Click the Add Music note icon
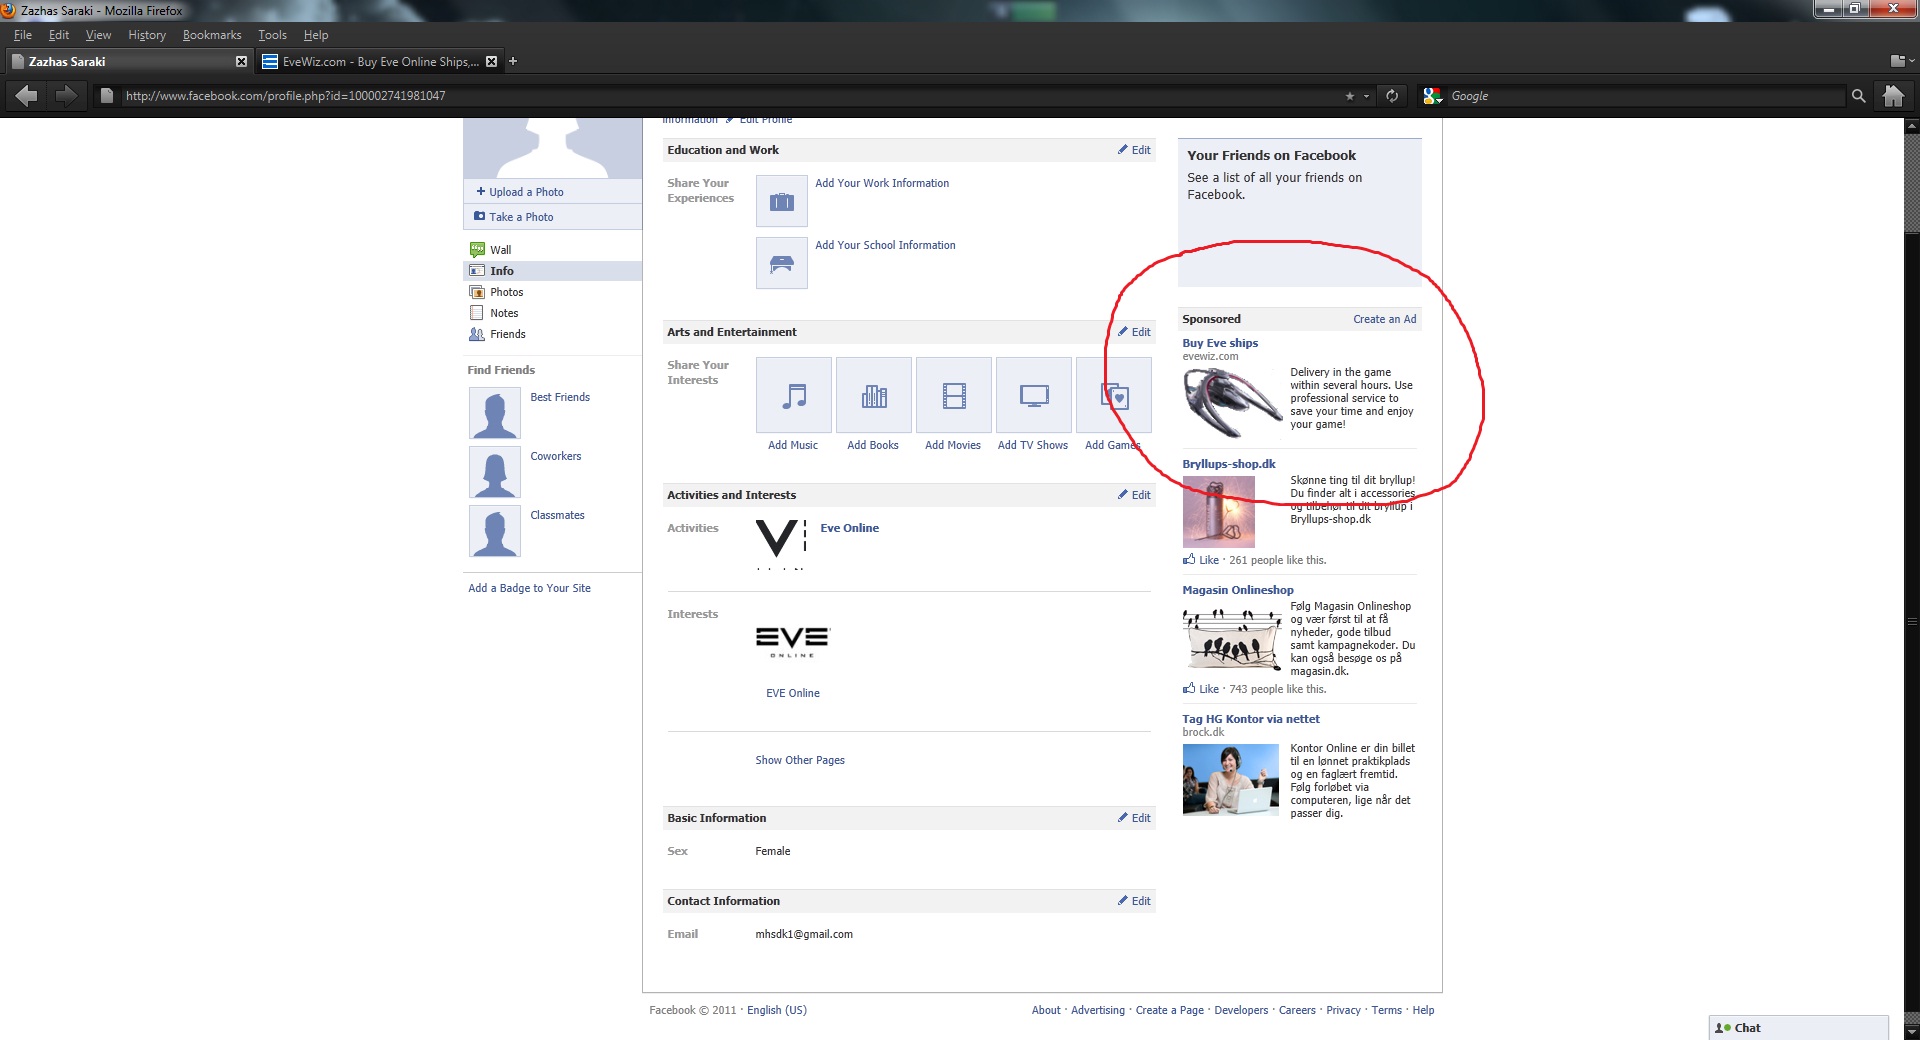Screen dimensions: 1920x1040 (794, 396)
